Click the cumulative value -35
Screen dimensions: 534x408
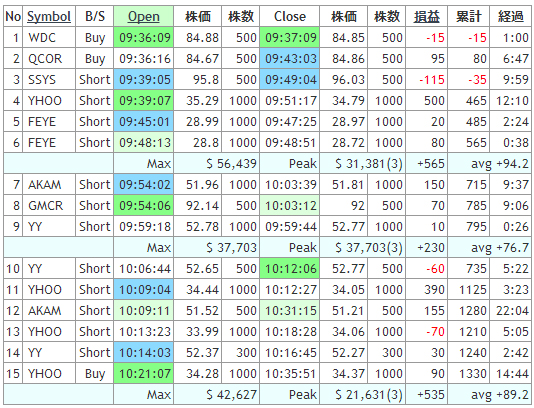[x=477, y=79]
